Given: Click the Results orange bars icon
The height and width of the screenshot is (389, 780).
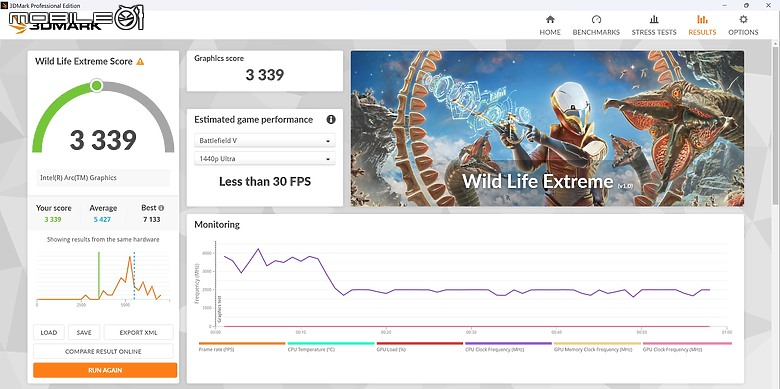Looking at the screenshot, I should 702,19.
